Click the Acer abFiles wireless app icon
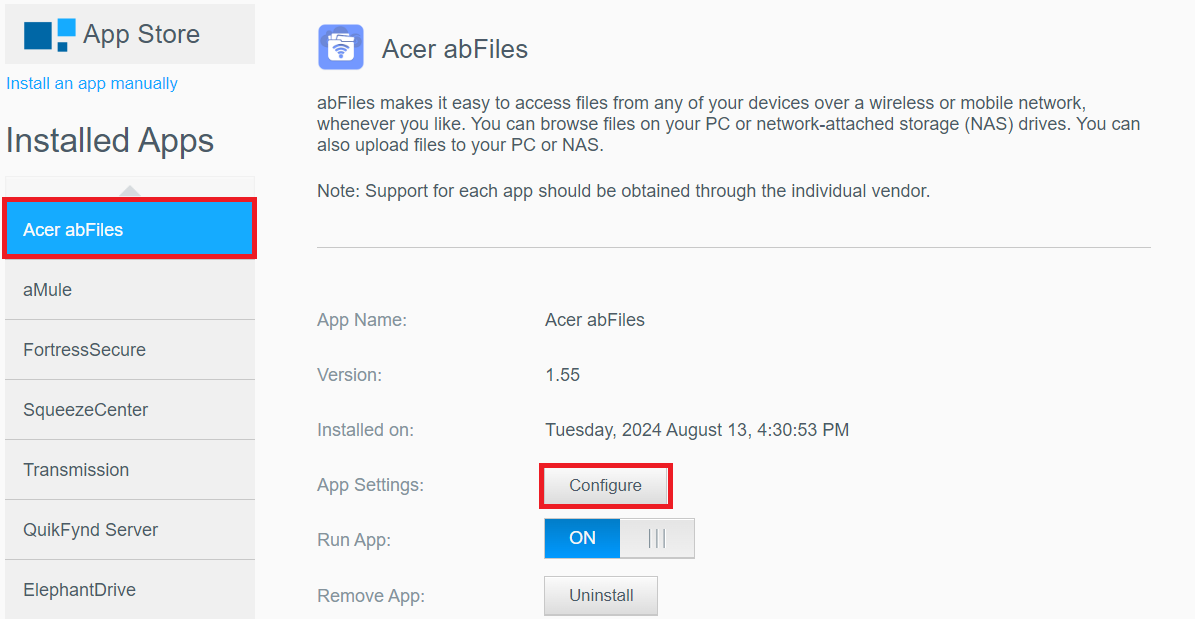 coord(341,47)
